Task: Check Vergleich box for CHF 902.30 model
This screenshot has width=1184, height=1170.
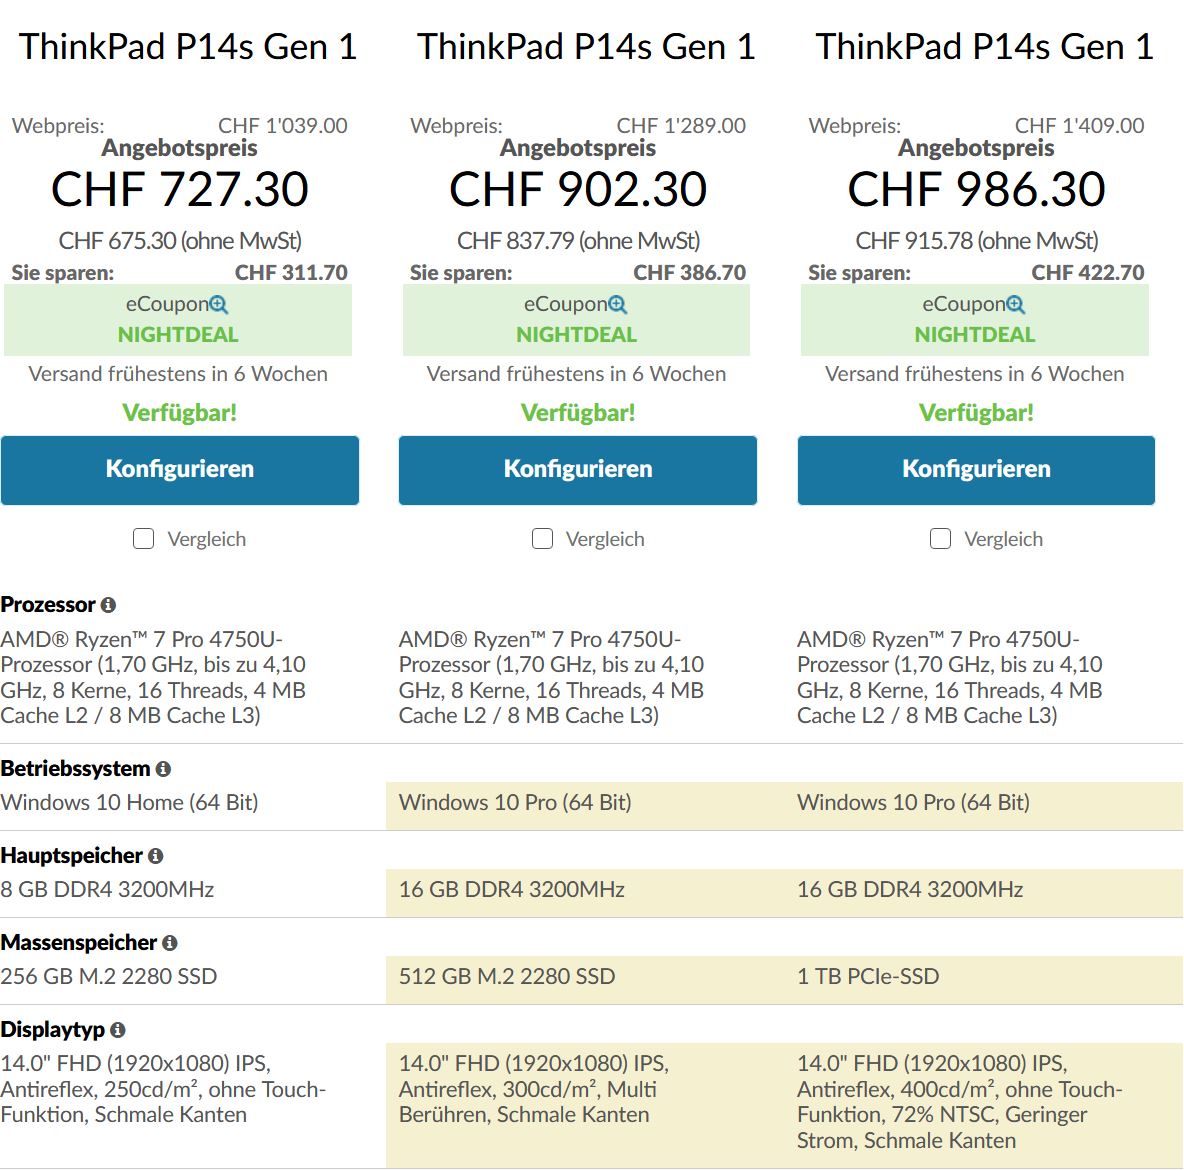Action: [543, 539]
